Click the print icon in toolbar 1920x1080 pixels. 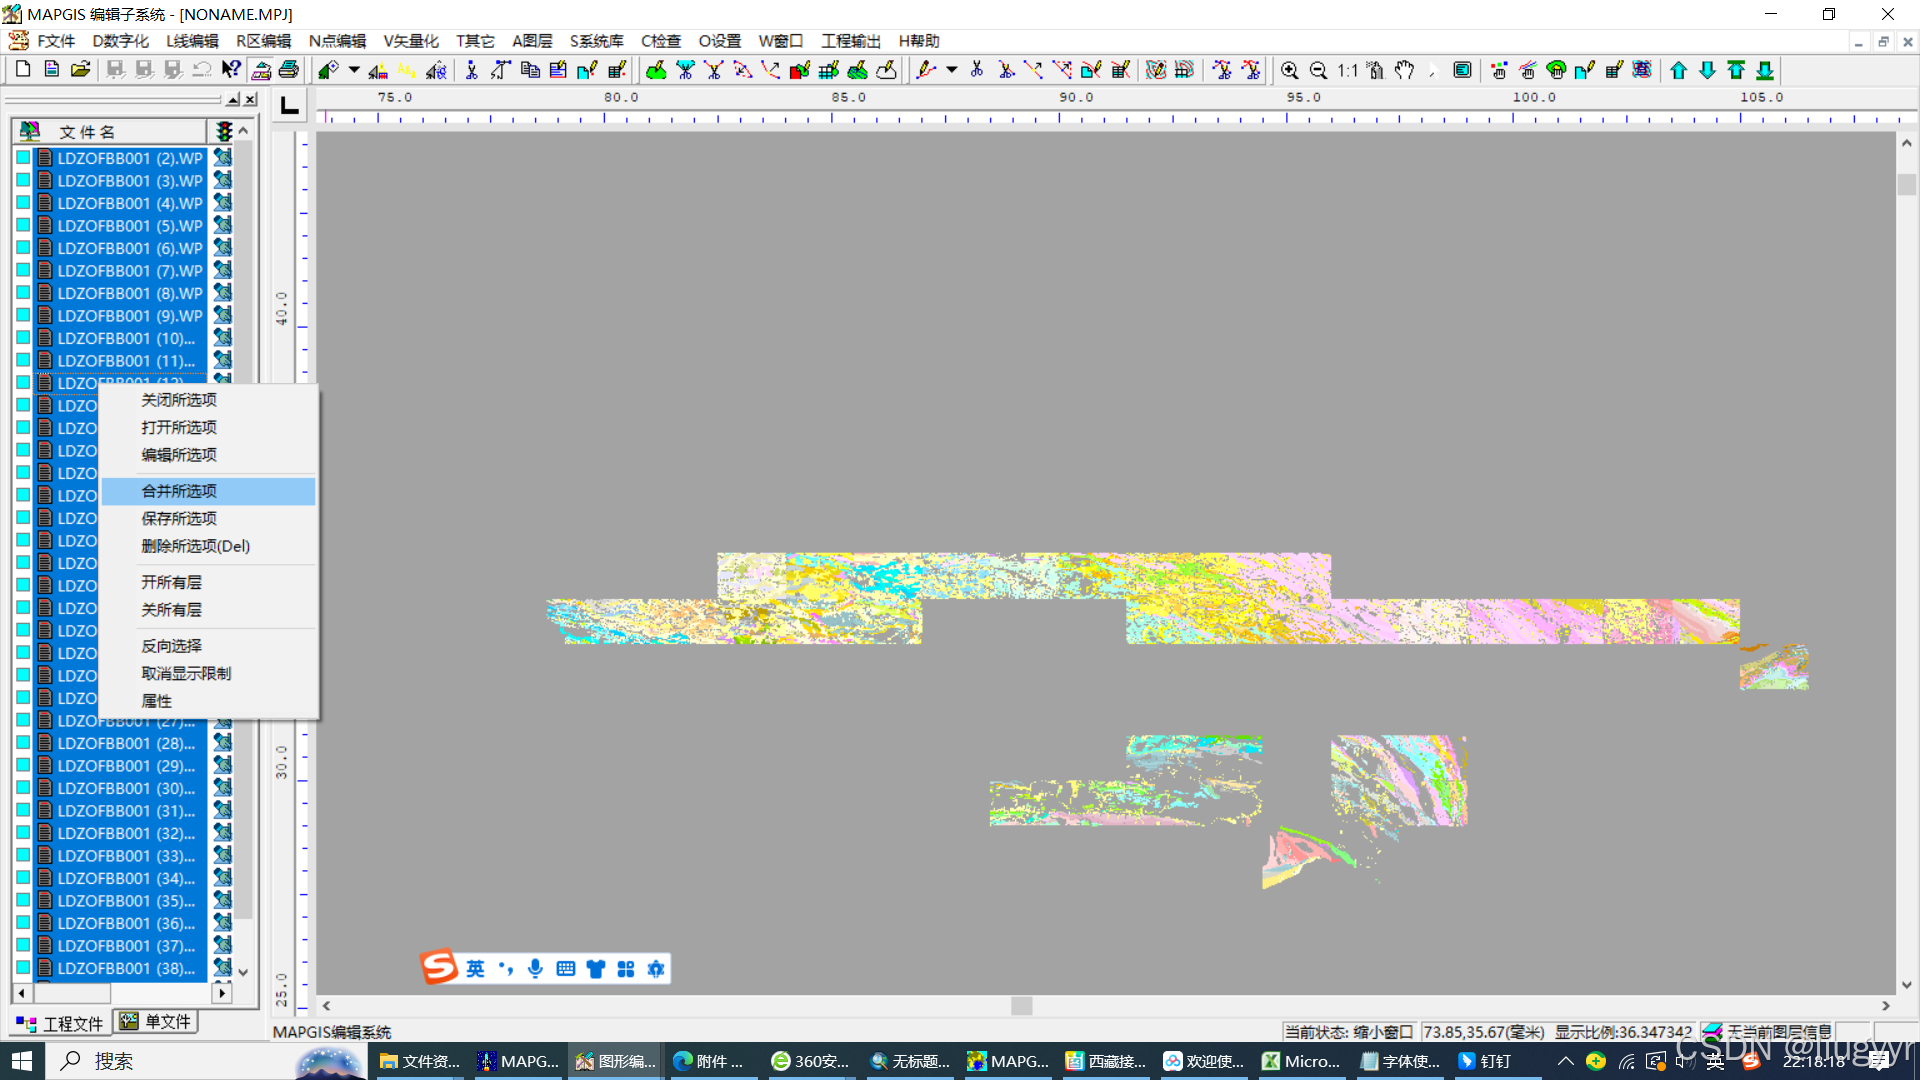(x=289, y=70)
